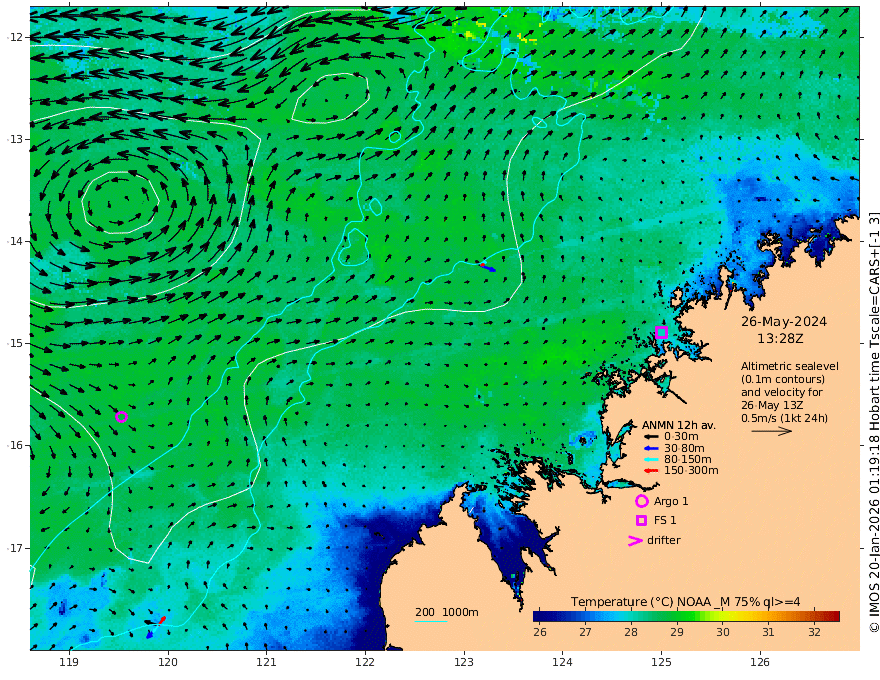Click the vertical IMOS copyright text
880x680 pixels.
point(873,422)
